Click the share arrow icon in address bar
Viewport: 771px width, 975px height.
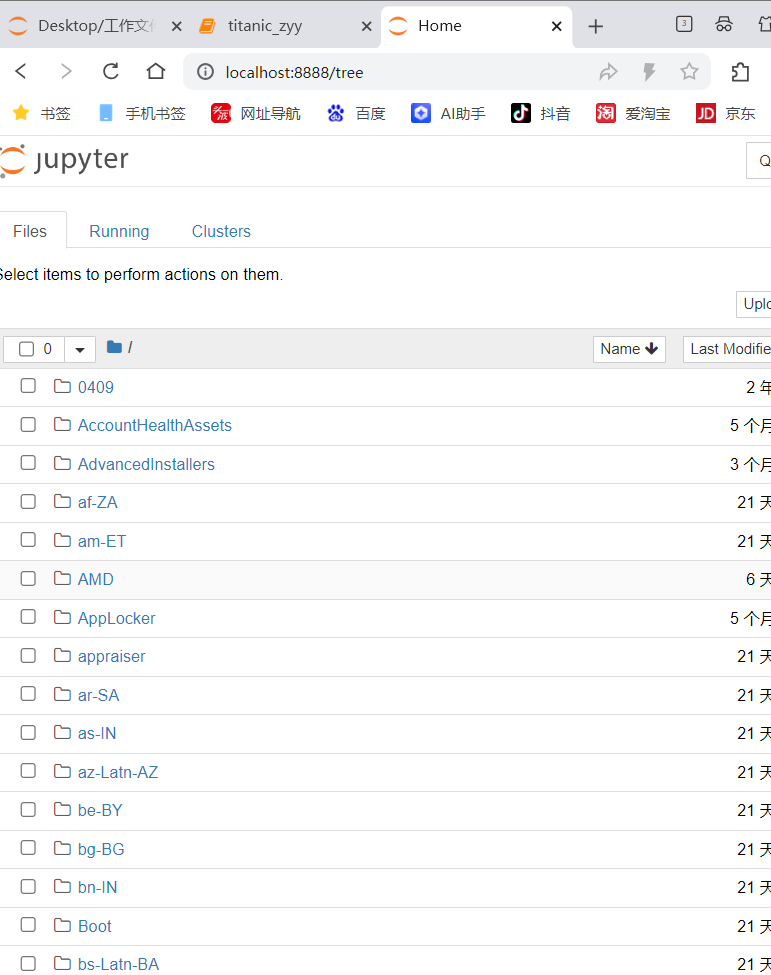[x=608, y=71]
